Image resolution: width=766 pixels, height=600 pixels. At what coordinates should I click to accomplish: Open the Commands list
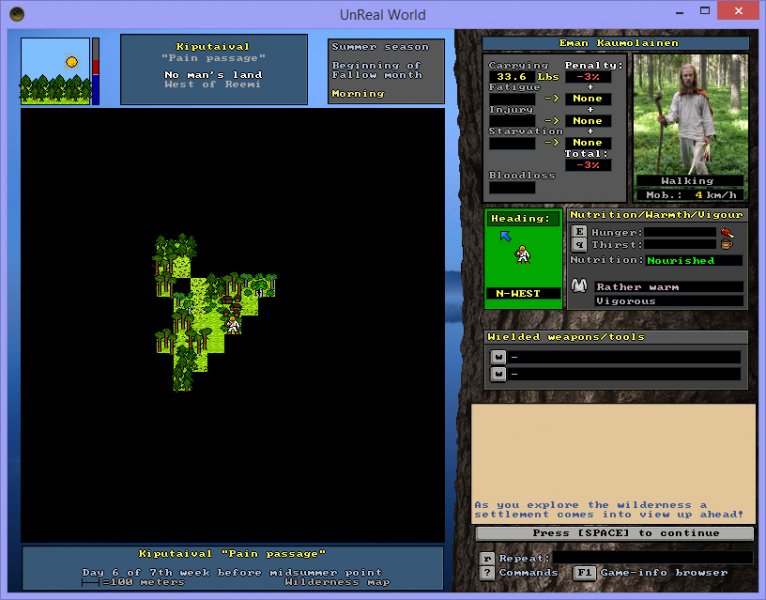528,573
